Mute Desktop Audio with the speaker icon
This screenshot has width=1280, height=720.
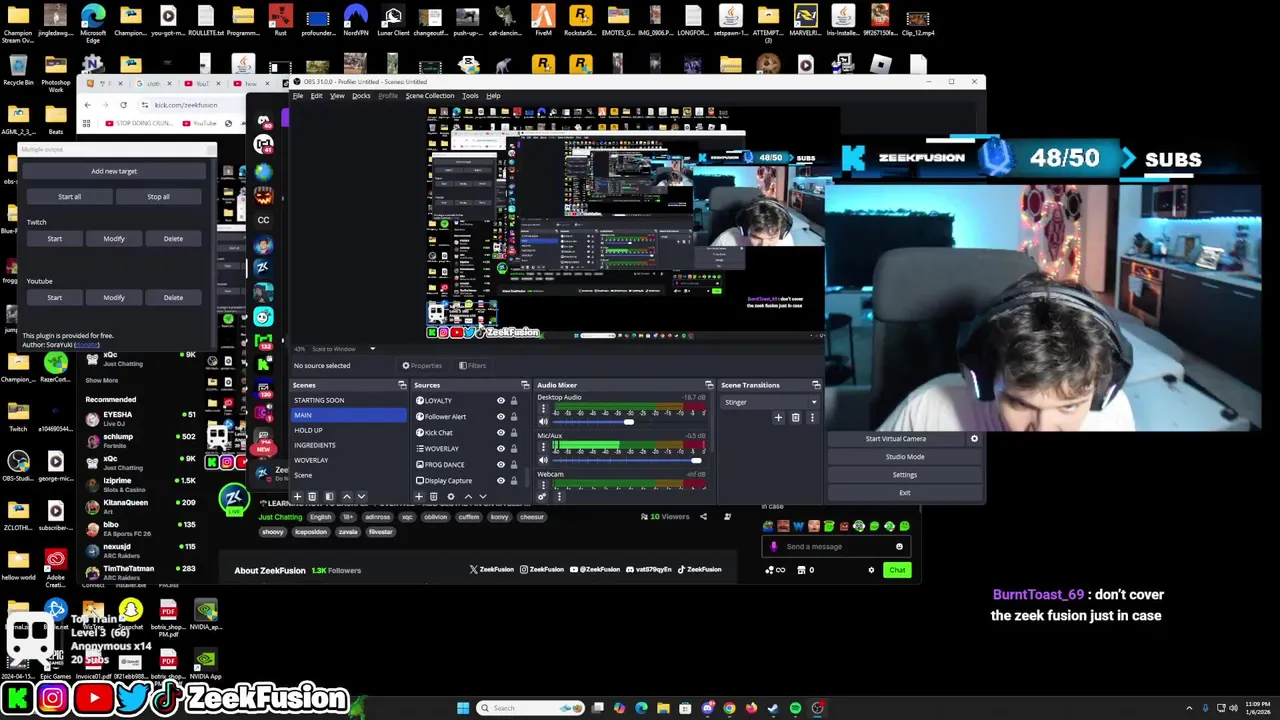(543, 422)
